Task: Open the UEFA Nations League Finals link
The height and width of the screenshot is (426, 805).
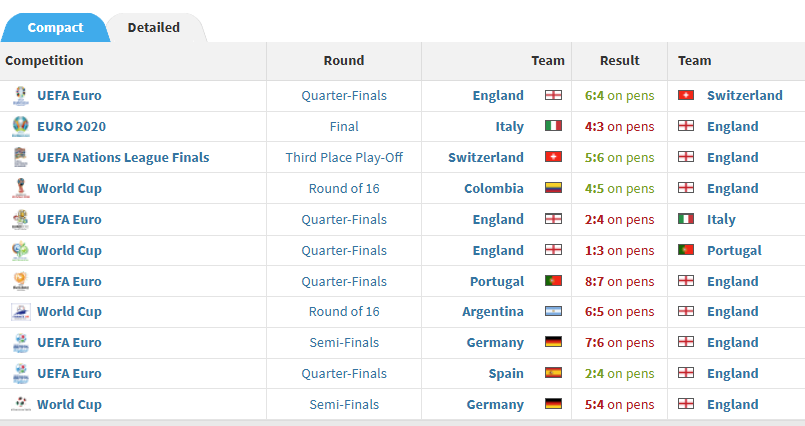Action: [123, 158]
